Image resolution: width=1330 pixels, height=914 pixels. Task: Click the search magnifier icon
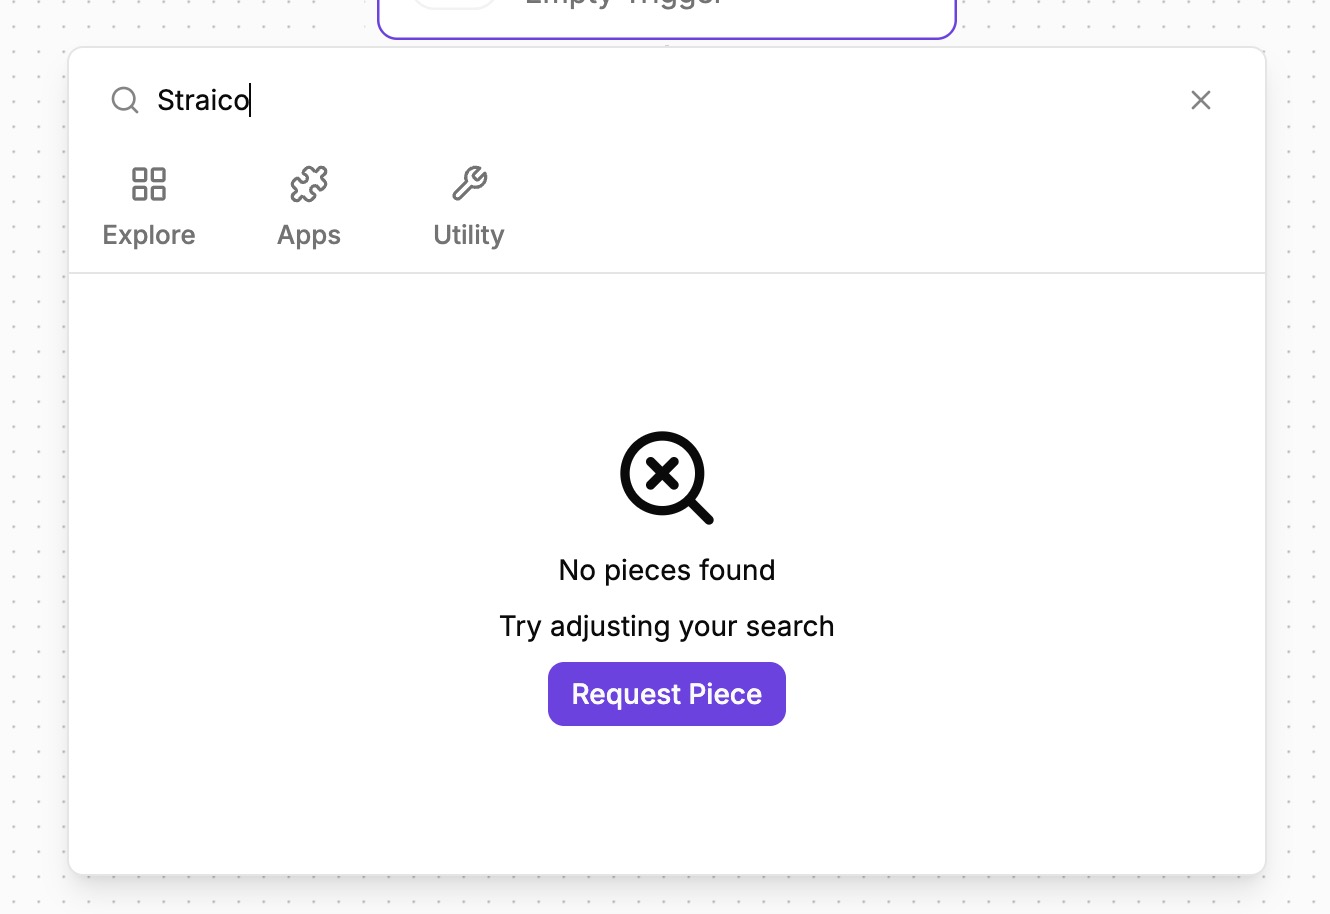[125, 100]
